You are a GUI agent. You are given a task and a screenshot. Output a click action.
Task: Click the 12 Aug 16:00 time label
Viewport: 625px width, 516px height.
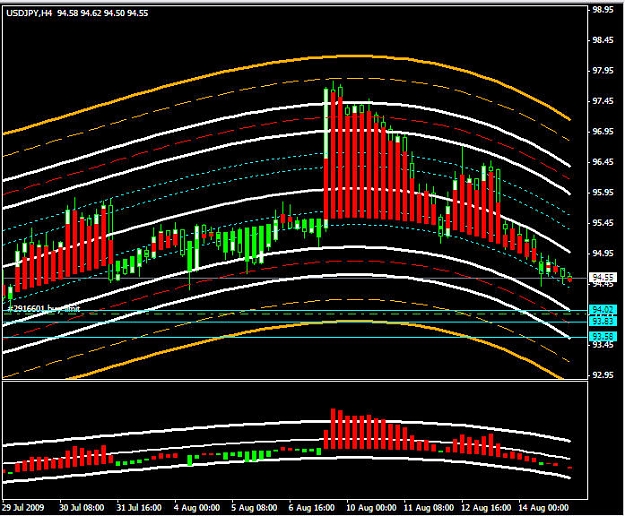tap(486, 508)
